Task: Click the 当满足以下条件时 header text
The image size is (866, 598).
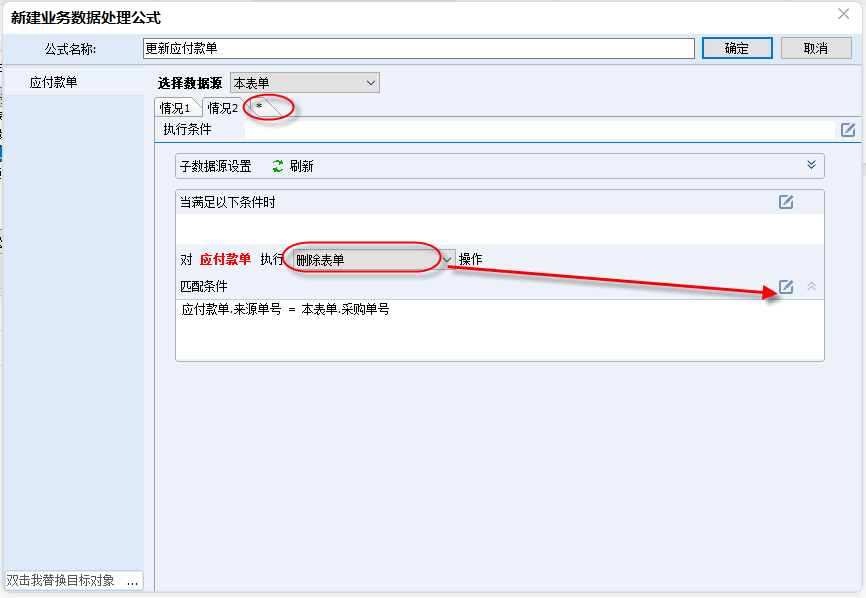Action: [228, 203]
